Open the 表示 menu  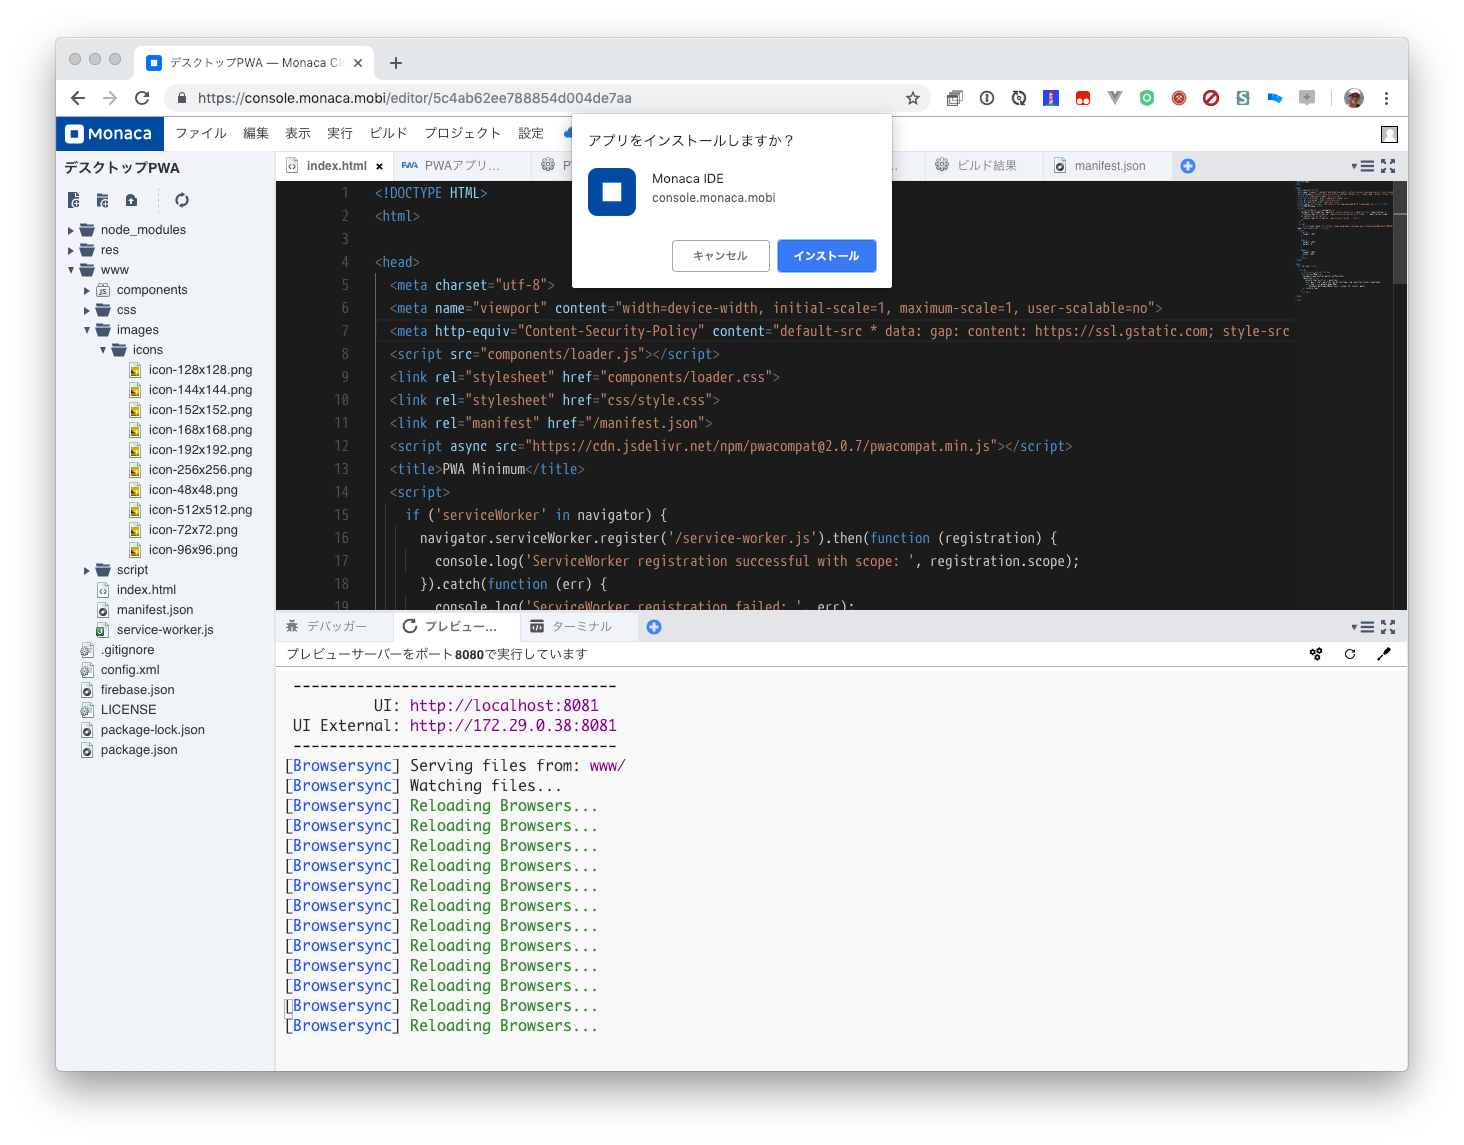[298, 134]
